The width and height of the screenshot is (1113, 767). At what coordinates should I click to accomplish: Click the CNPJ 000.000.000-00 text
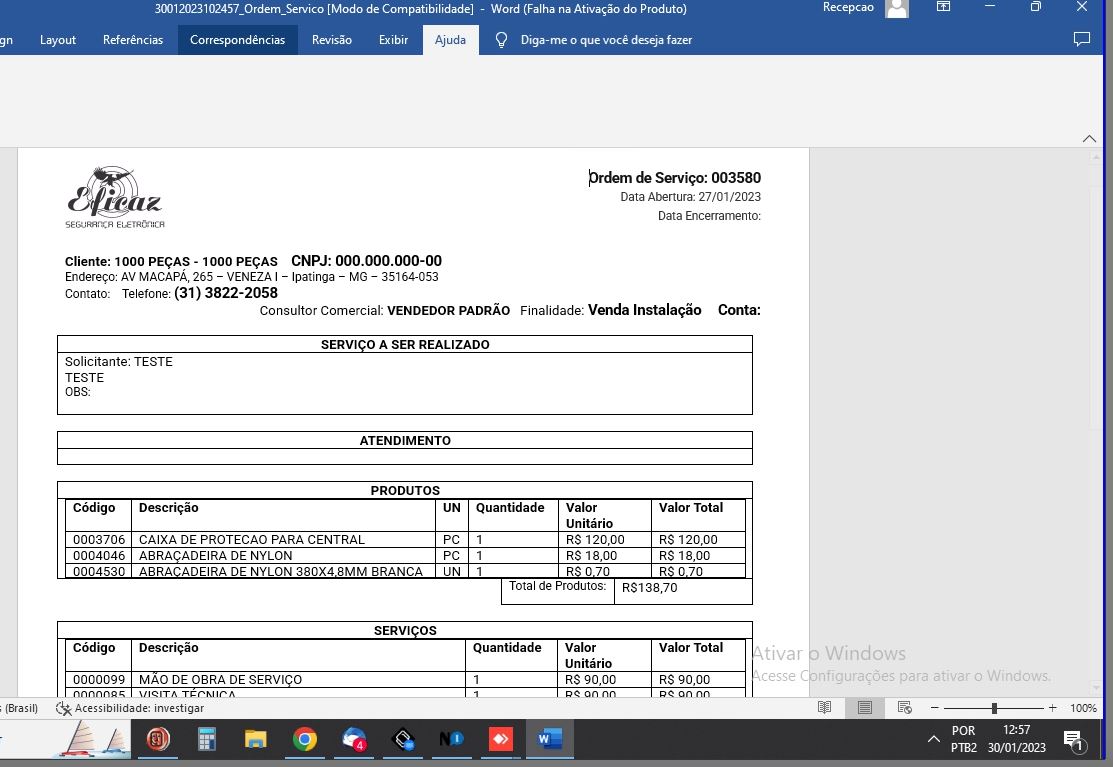[x=366, y=260]
